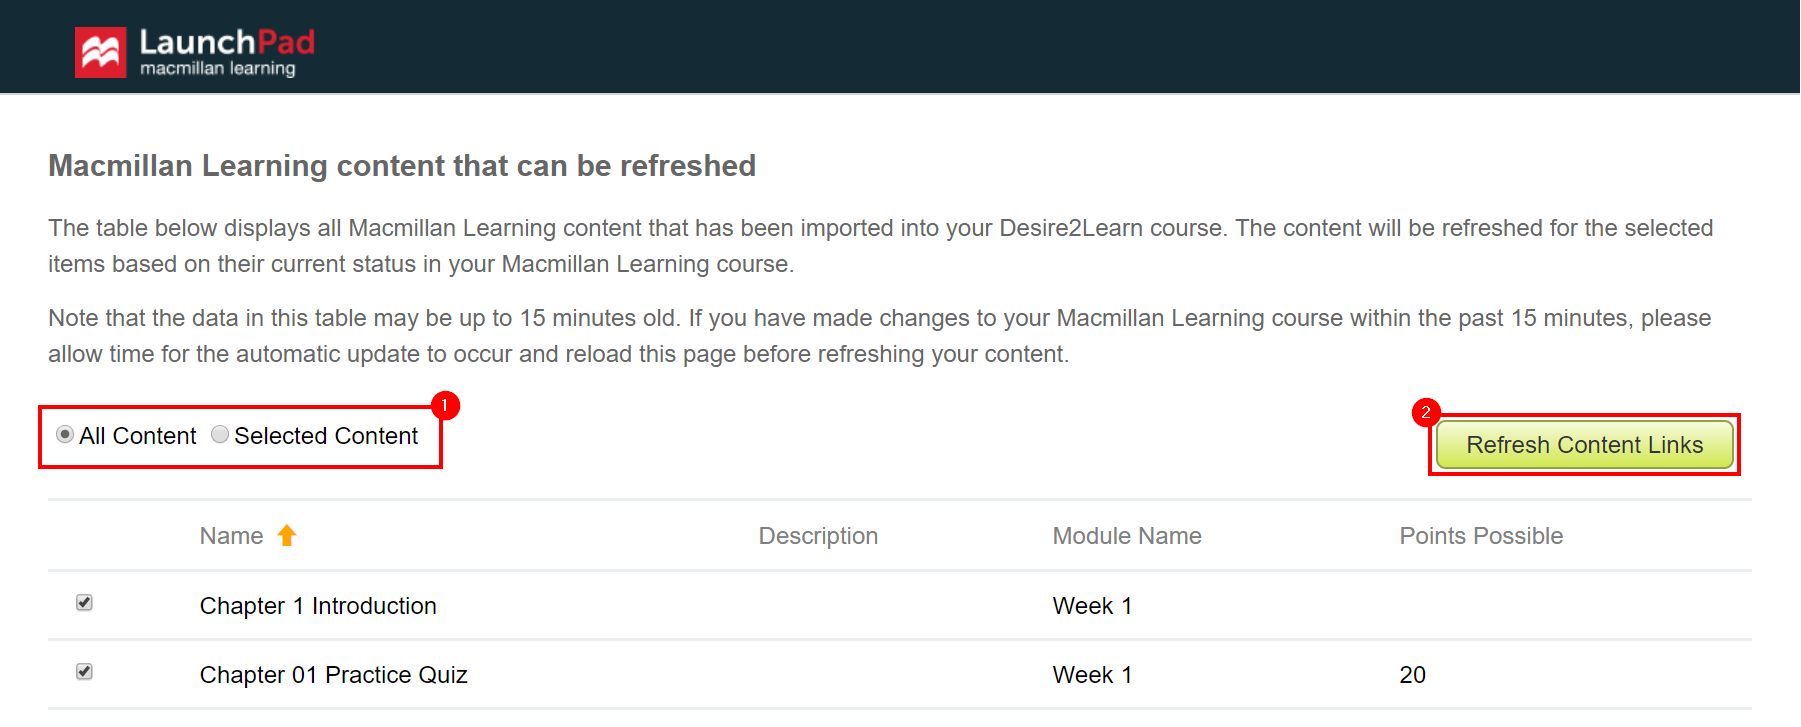This screenshot has height=727, width=1801.
Task: Sort the table by the Name column
Action: point(230,535)
